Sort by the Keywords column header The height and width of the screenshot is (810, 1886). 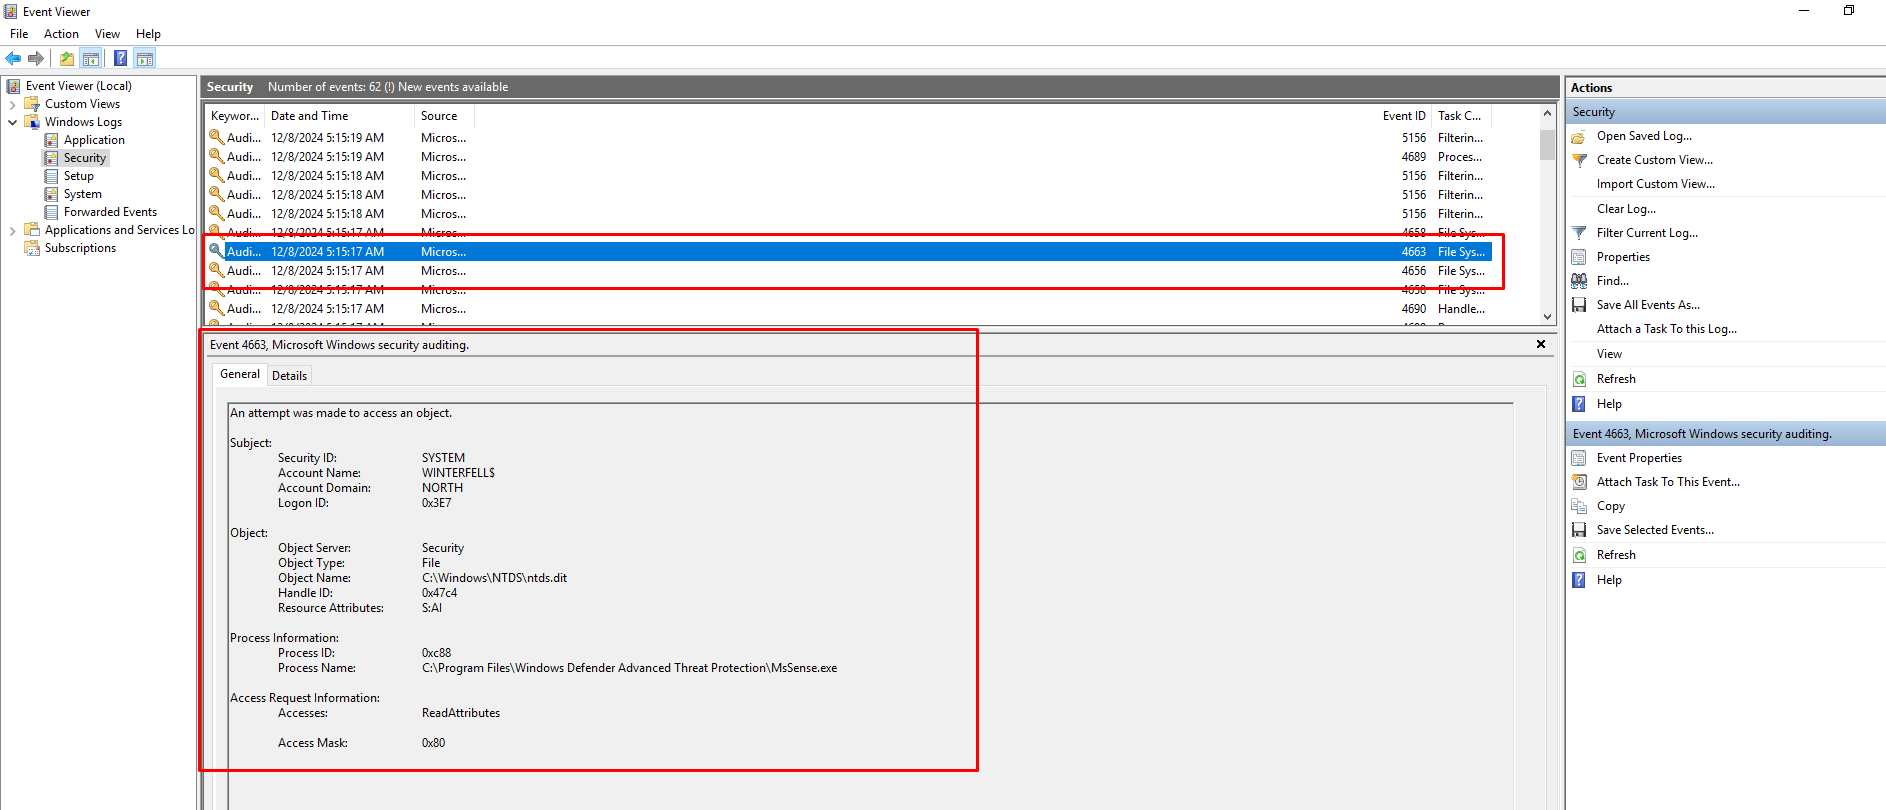pos(234,116)
